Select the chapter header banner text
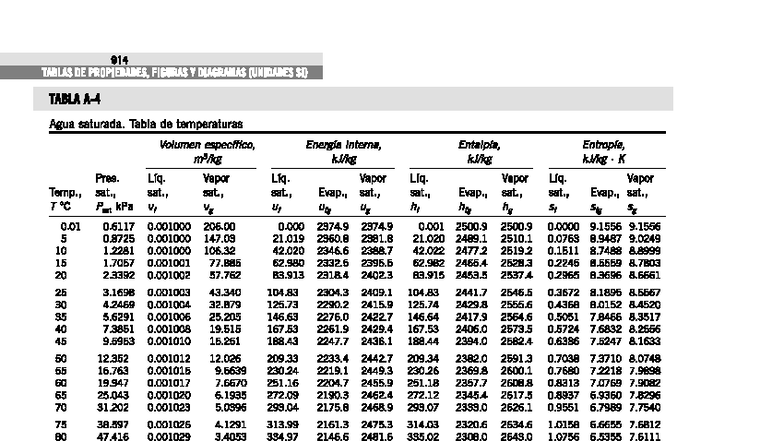The width and height of the screenshot is (784, 441). point(174,72)
